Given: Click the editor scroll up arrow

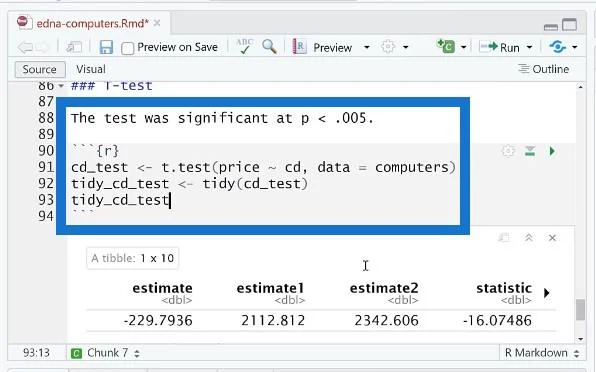Looking at the screenshot, I should coord(580,87).
